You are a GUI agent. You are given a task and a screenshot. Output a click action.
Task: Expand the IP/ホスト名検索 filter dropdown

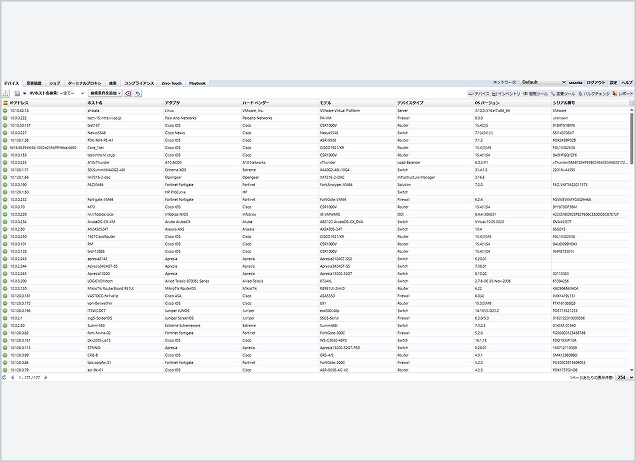tap(57, 93)
